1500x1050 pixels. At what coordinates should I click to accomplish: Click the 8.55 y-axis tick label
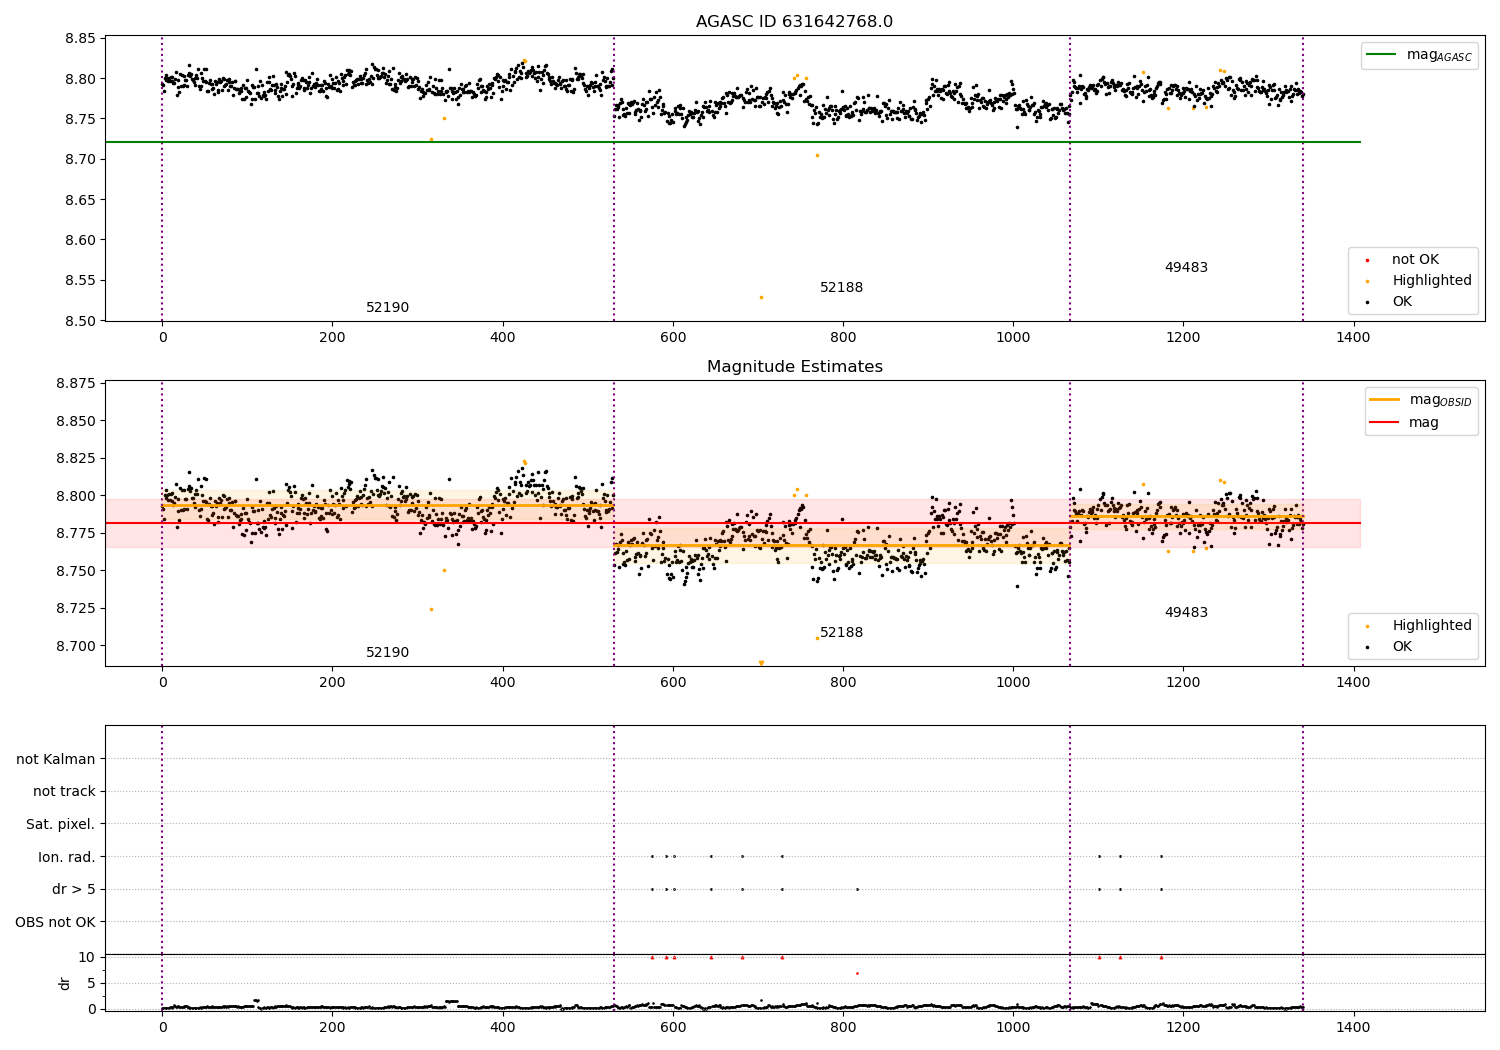pos(80,281)
